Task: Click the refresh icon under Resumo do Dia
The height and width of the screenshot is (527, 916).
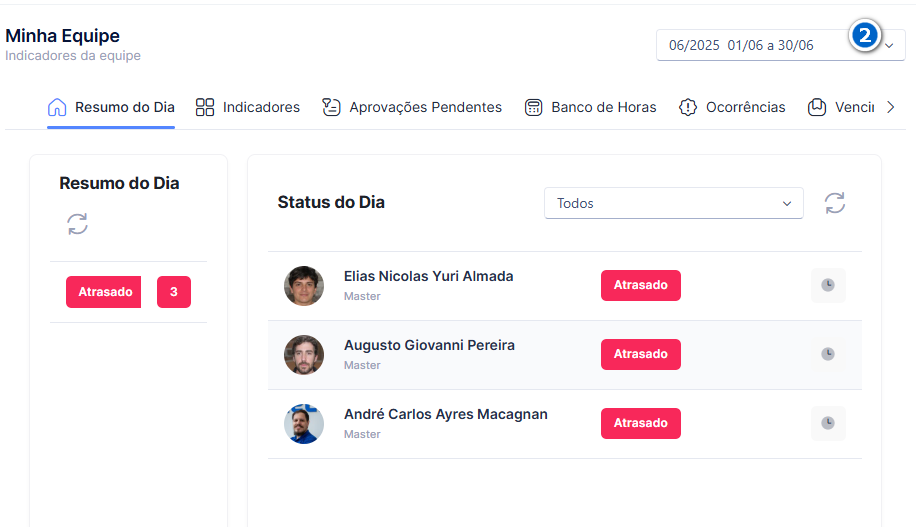Action: pyautogui.click(x=77, y=224)
